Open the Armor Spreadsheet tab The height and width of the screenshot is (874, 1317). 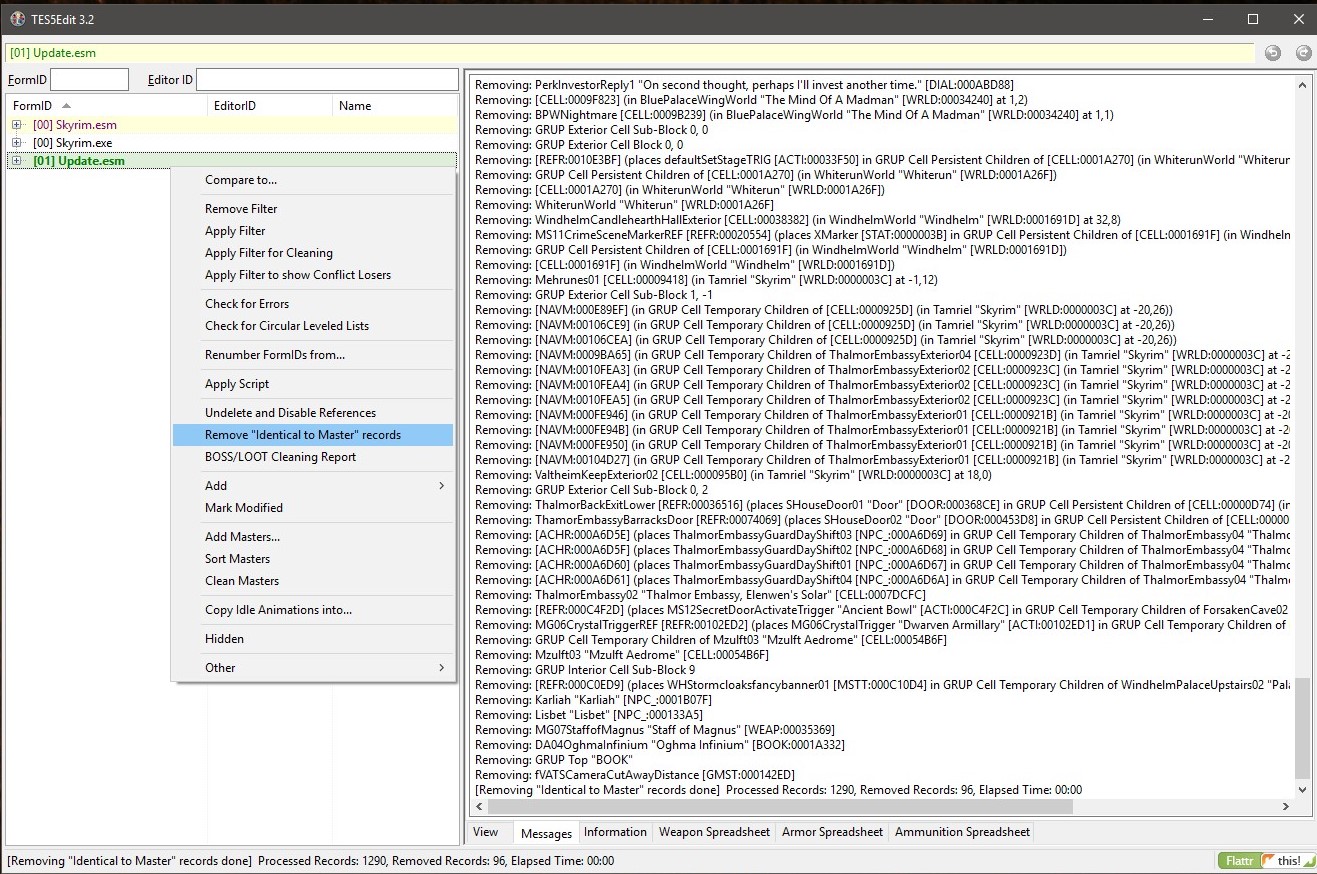(x=832, y=832)
